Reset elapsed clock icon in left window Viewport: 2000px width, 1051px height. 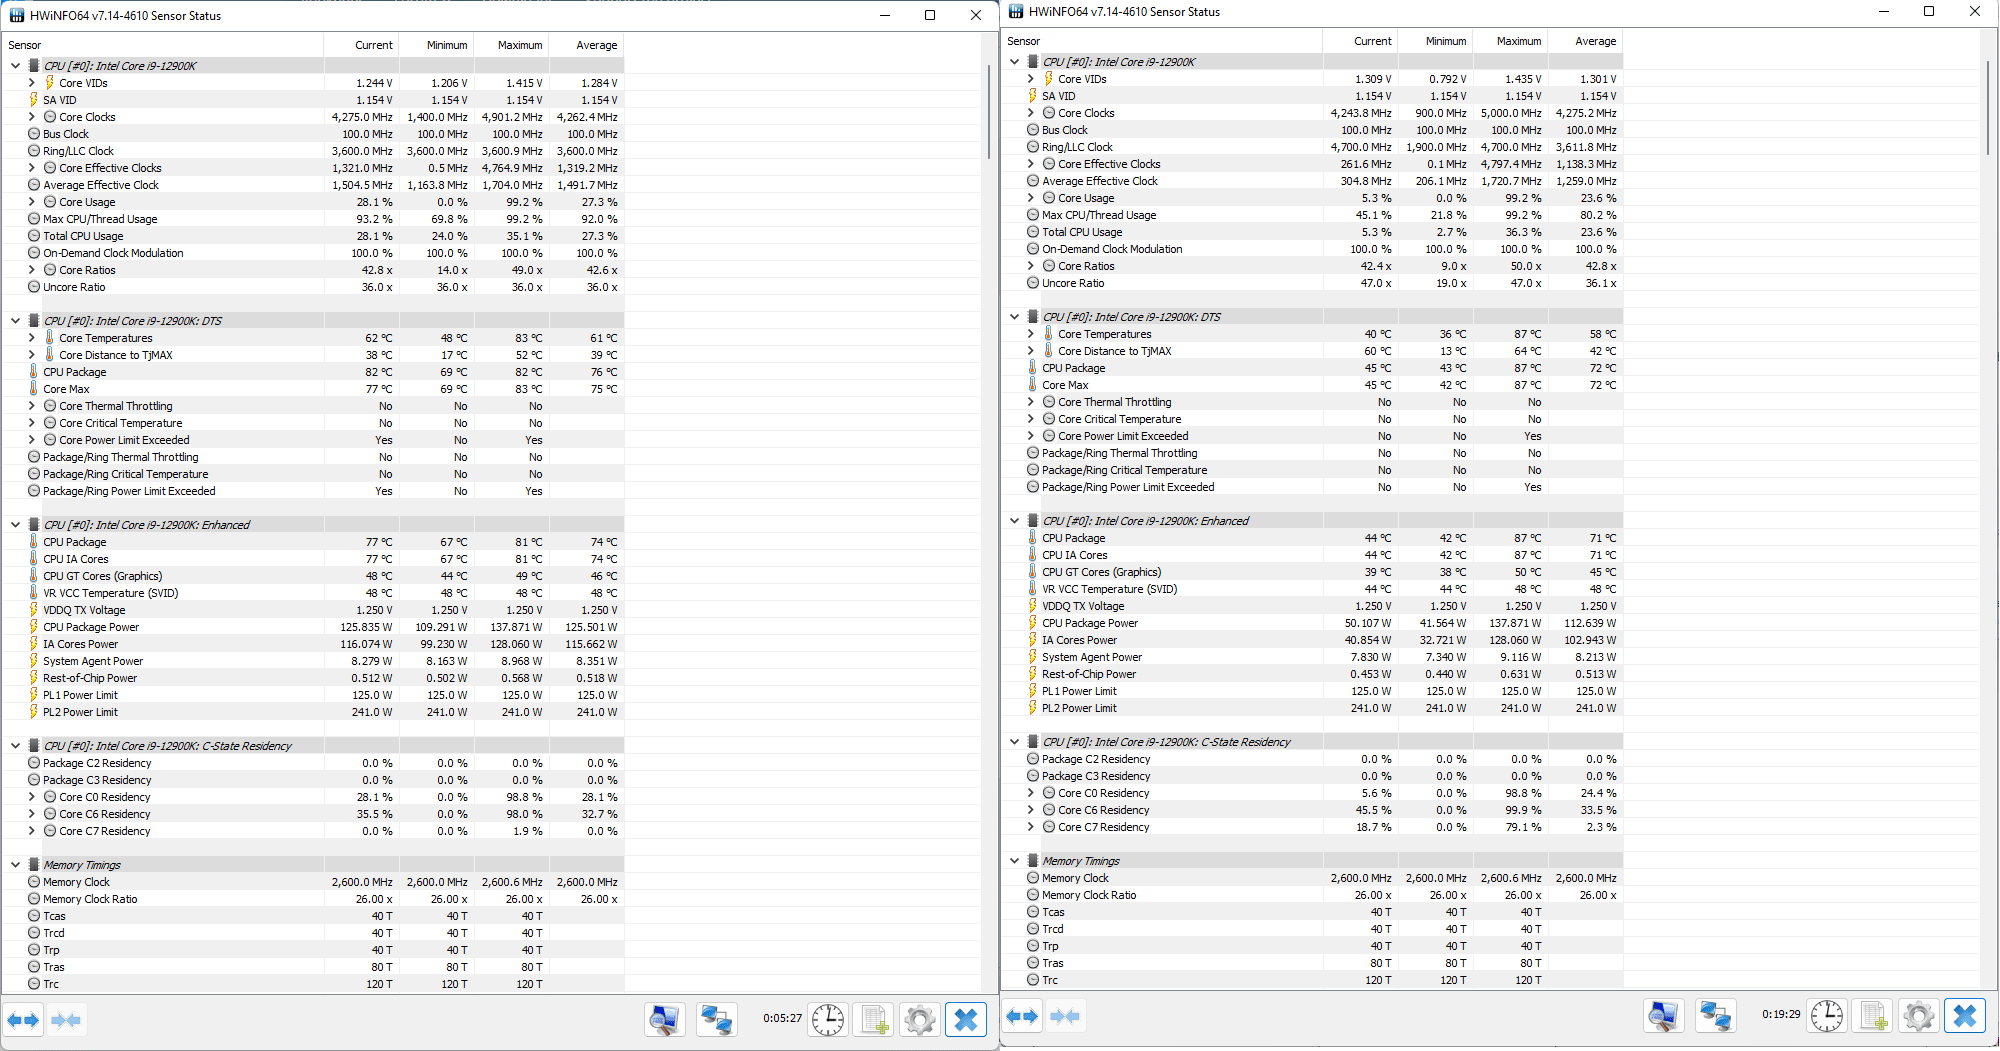coord(828,1020)
